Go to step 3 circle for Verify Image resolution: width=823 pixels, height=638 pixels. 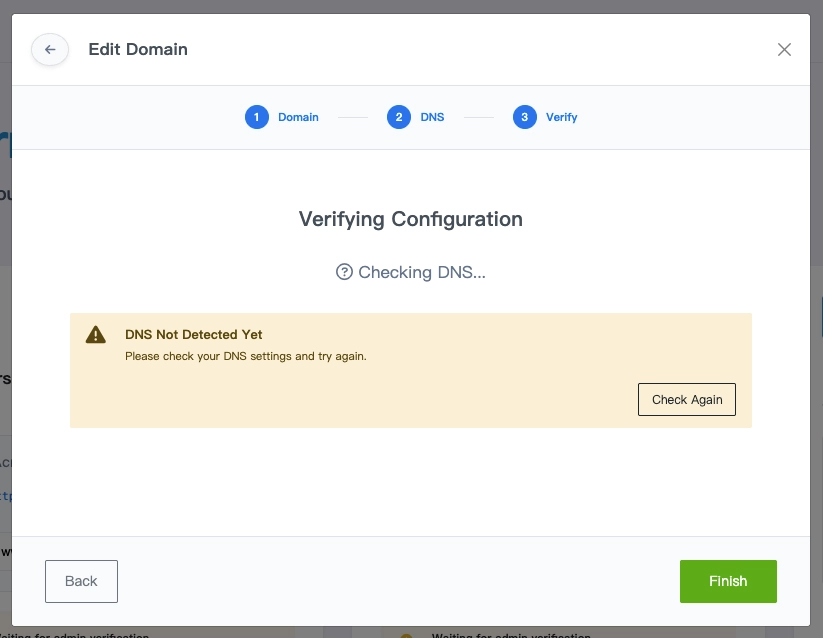pyautogui.click(x=525, y=117)
